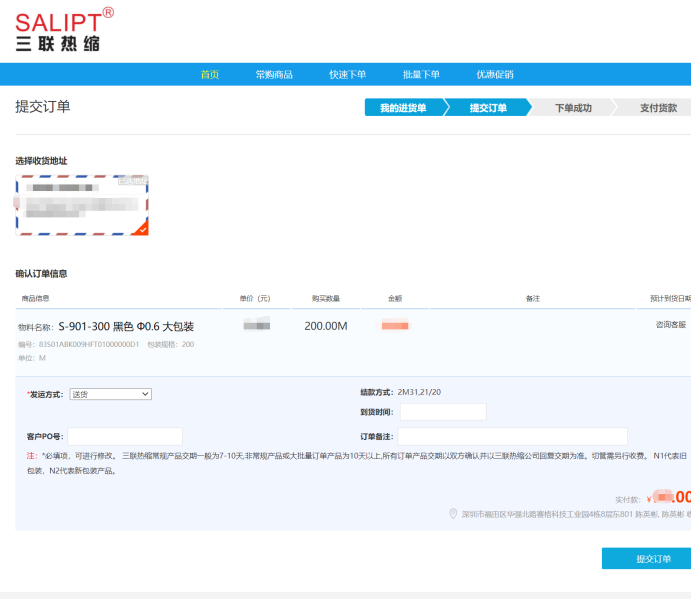This screenshot has width=691, height=599.
Task: Open the 优惠促销 promotions menu
Action: [495, 75]
